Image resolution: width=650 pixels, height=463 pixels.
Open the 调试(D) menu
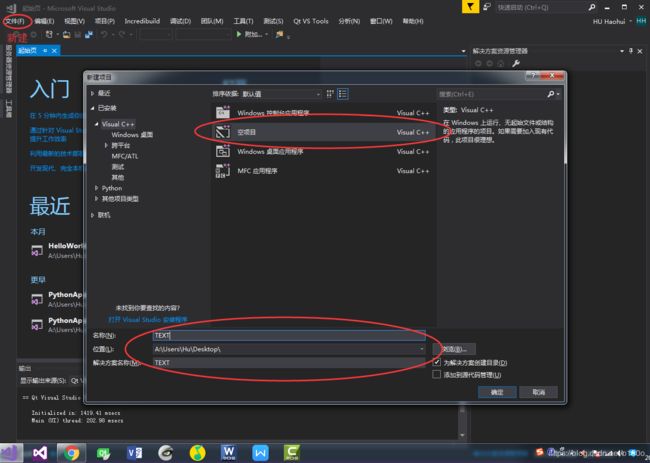[180, 21]
